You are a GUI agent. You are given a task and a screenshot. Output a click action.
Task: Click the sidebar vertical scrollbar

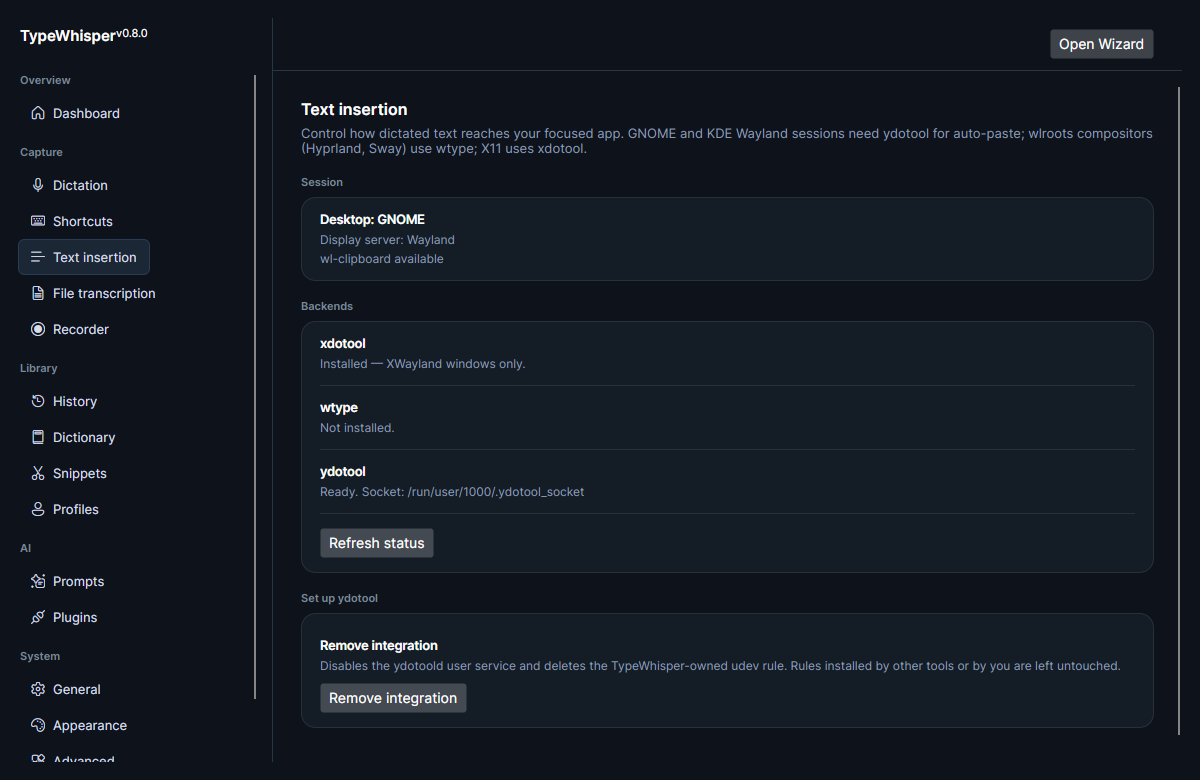click(255, 386)
